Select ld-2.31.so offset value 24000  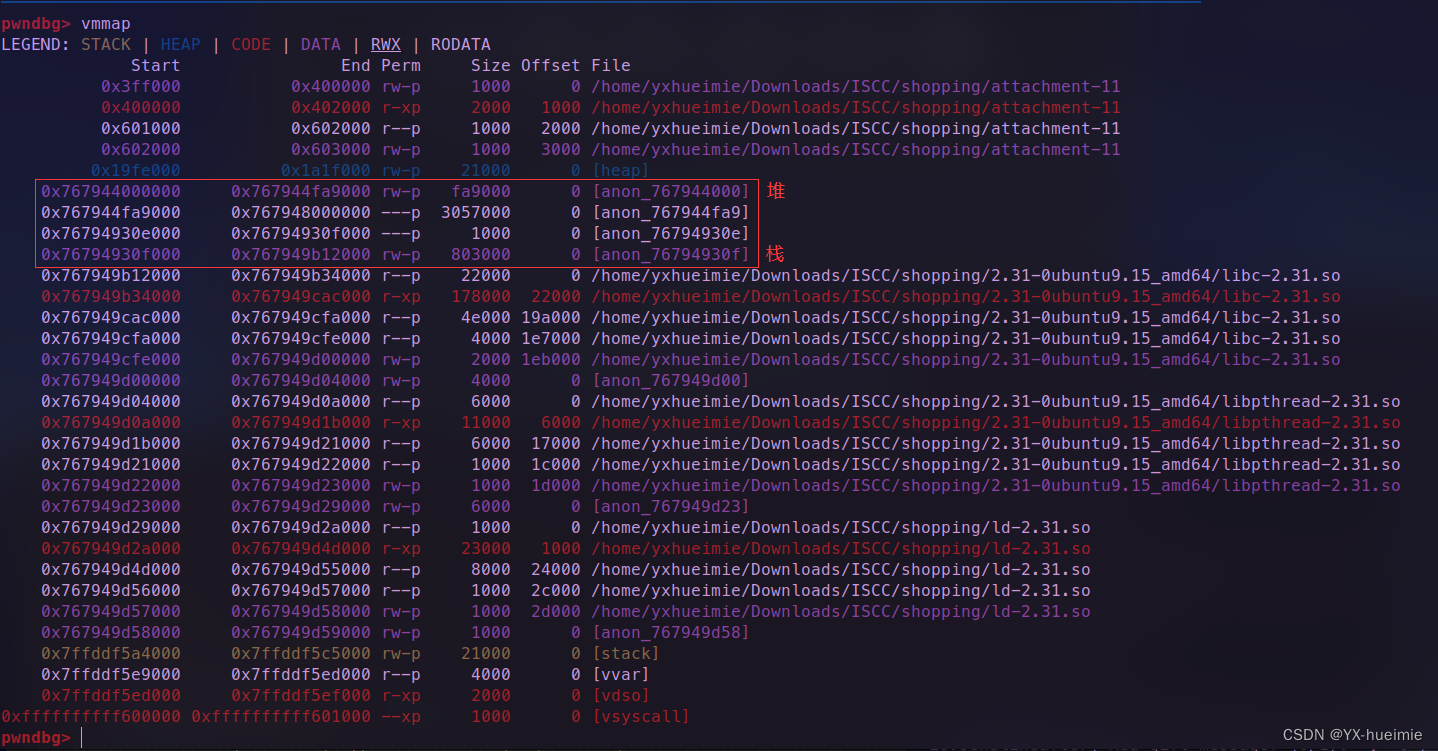pos(556,569)
